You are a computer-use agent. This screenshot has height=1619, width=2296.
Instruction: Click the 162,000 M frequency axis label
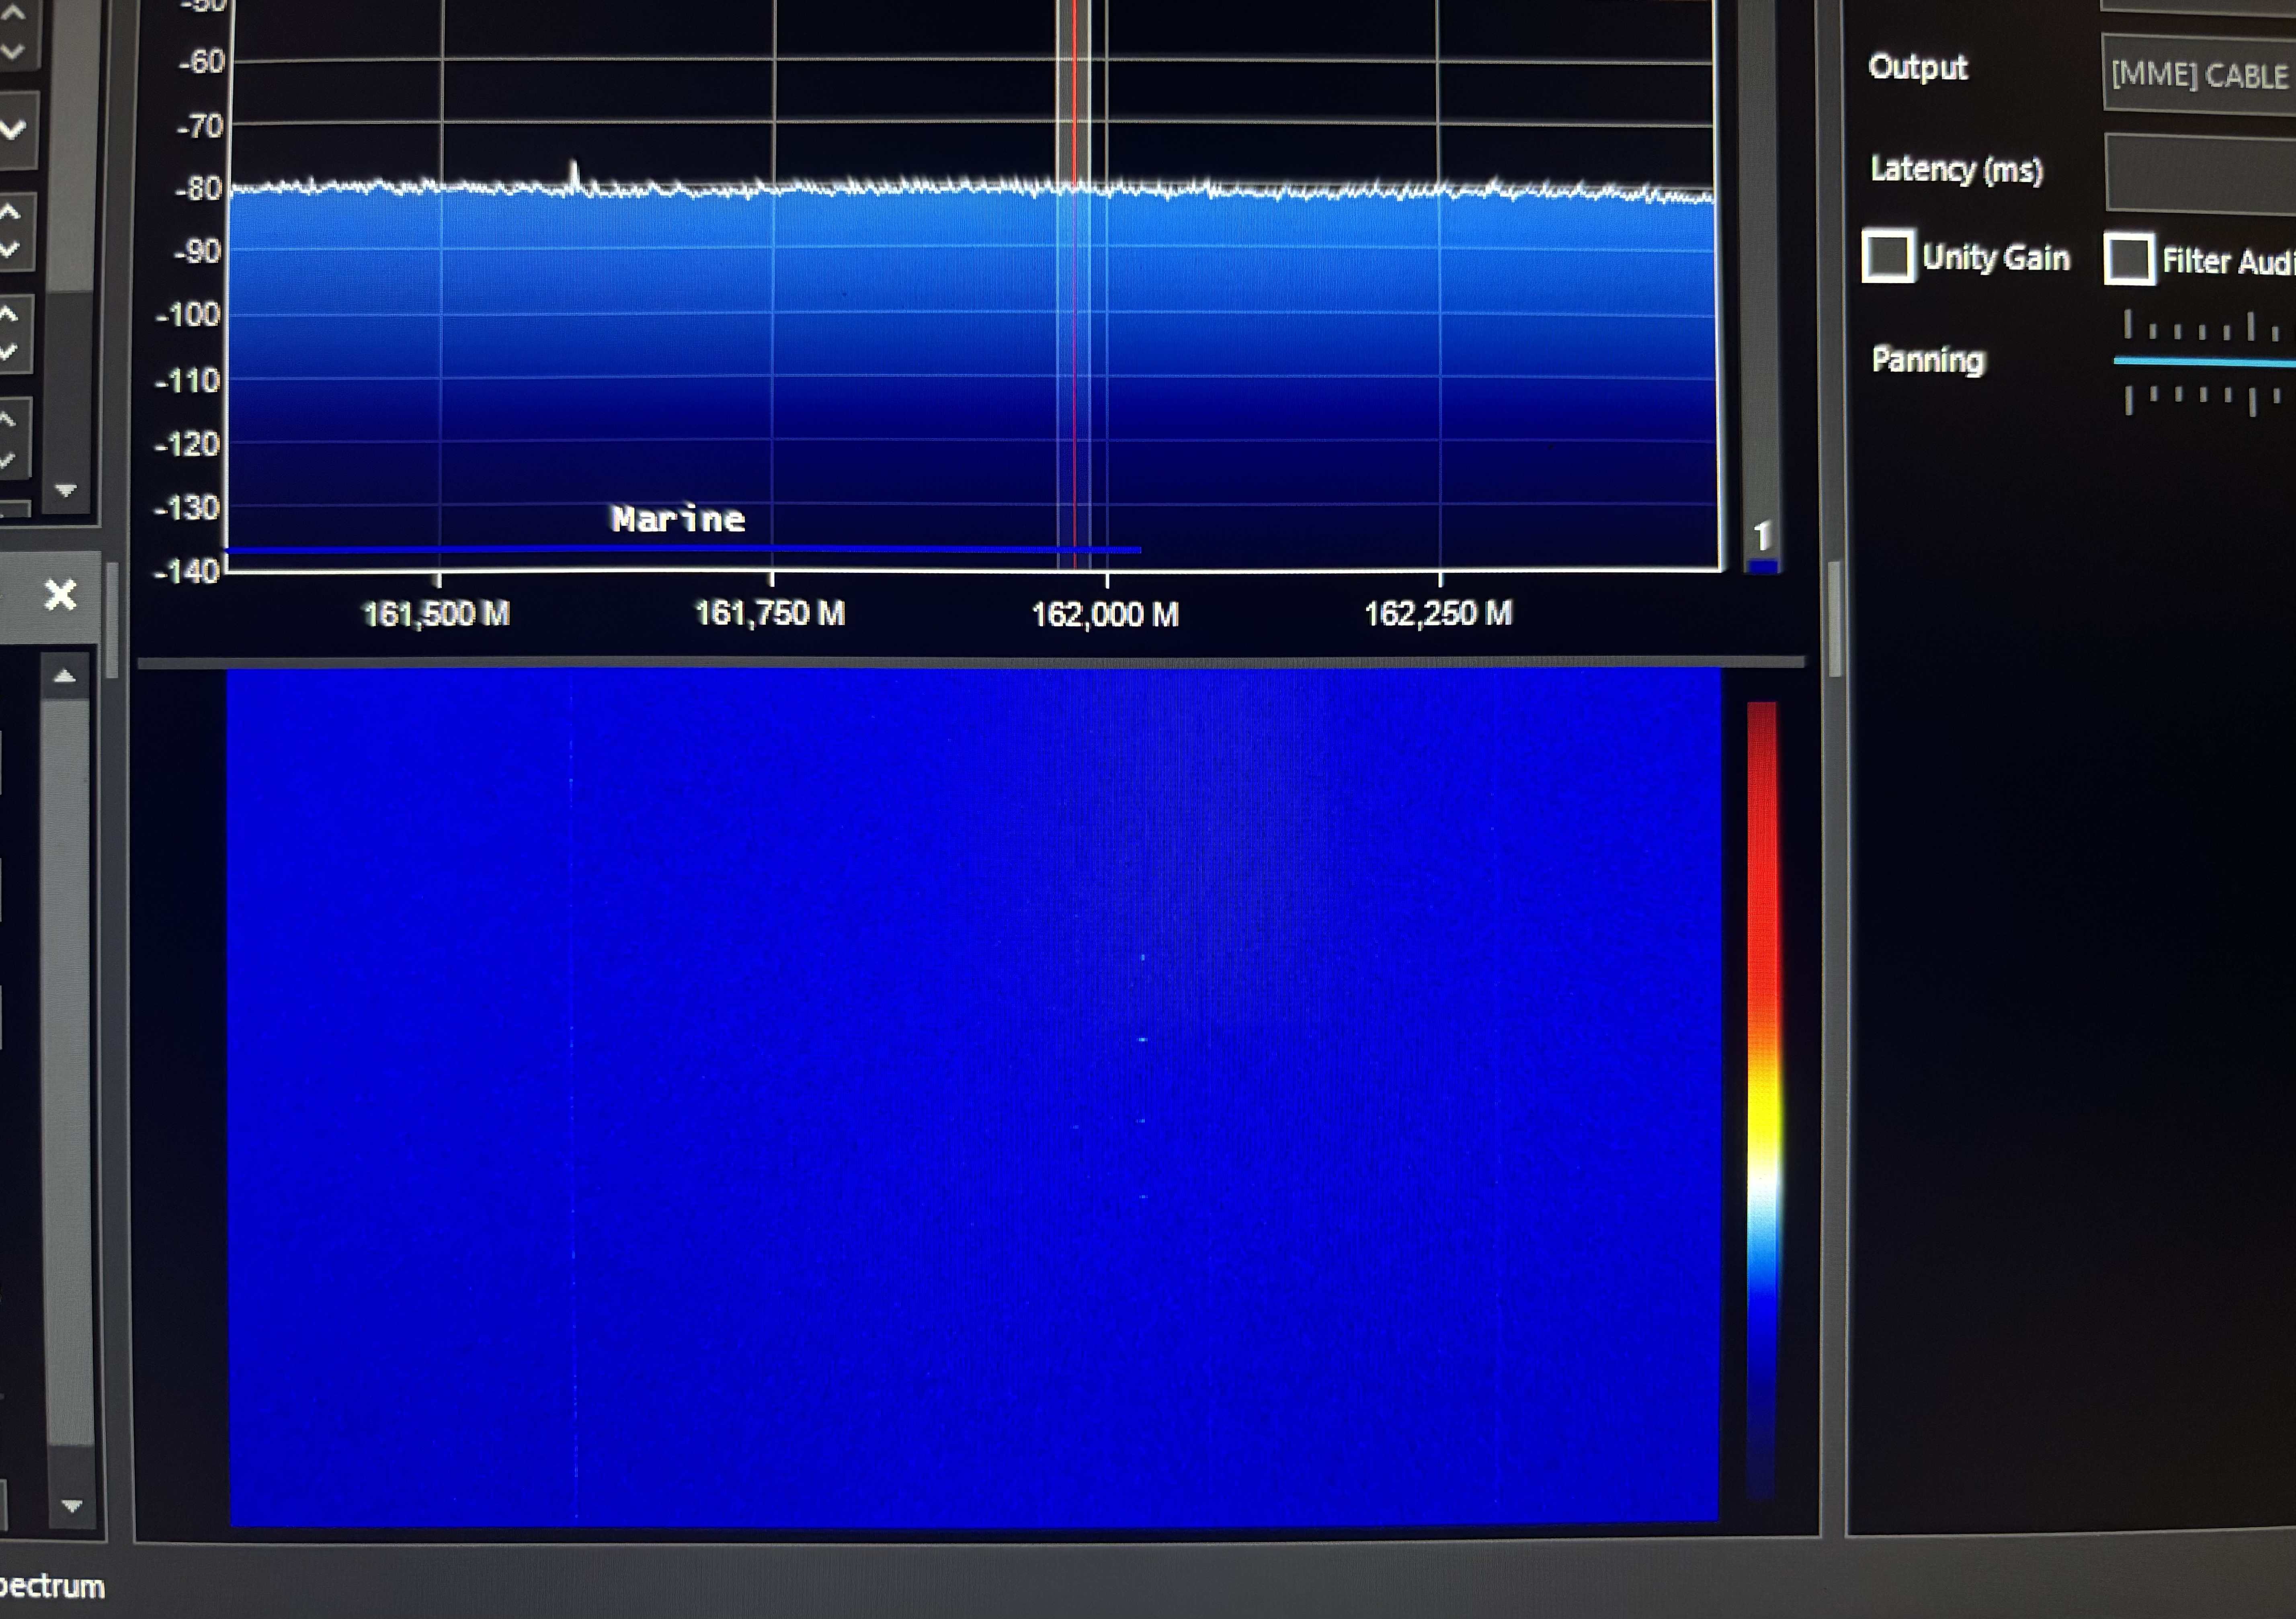tap(1104, 614)
